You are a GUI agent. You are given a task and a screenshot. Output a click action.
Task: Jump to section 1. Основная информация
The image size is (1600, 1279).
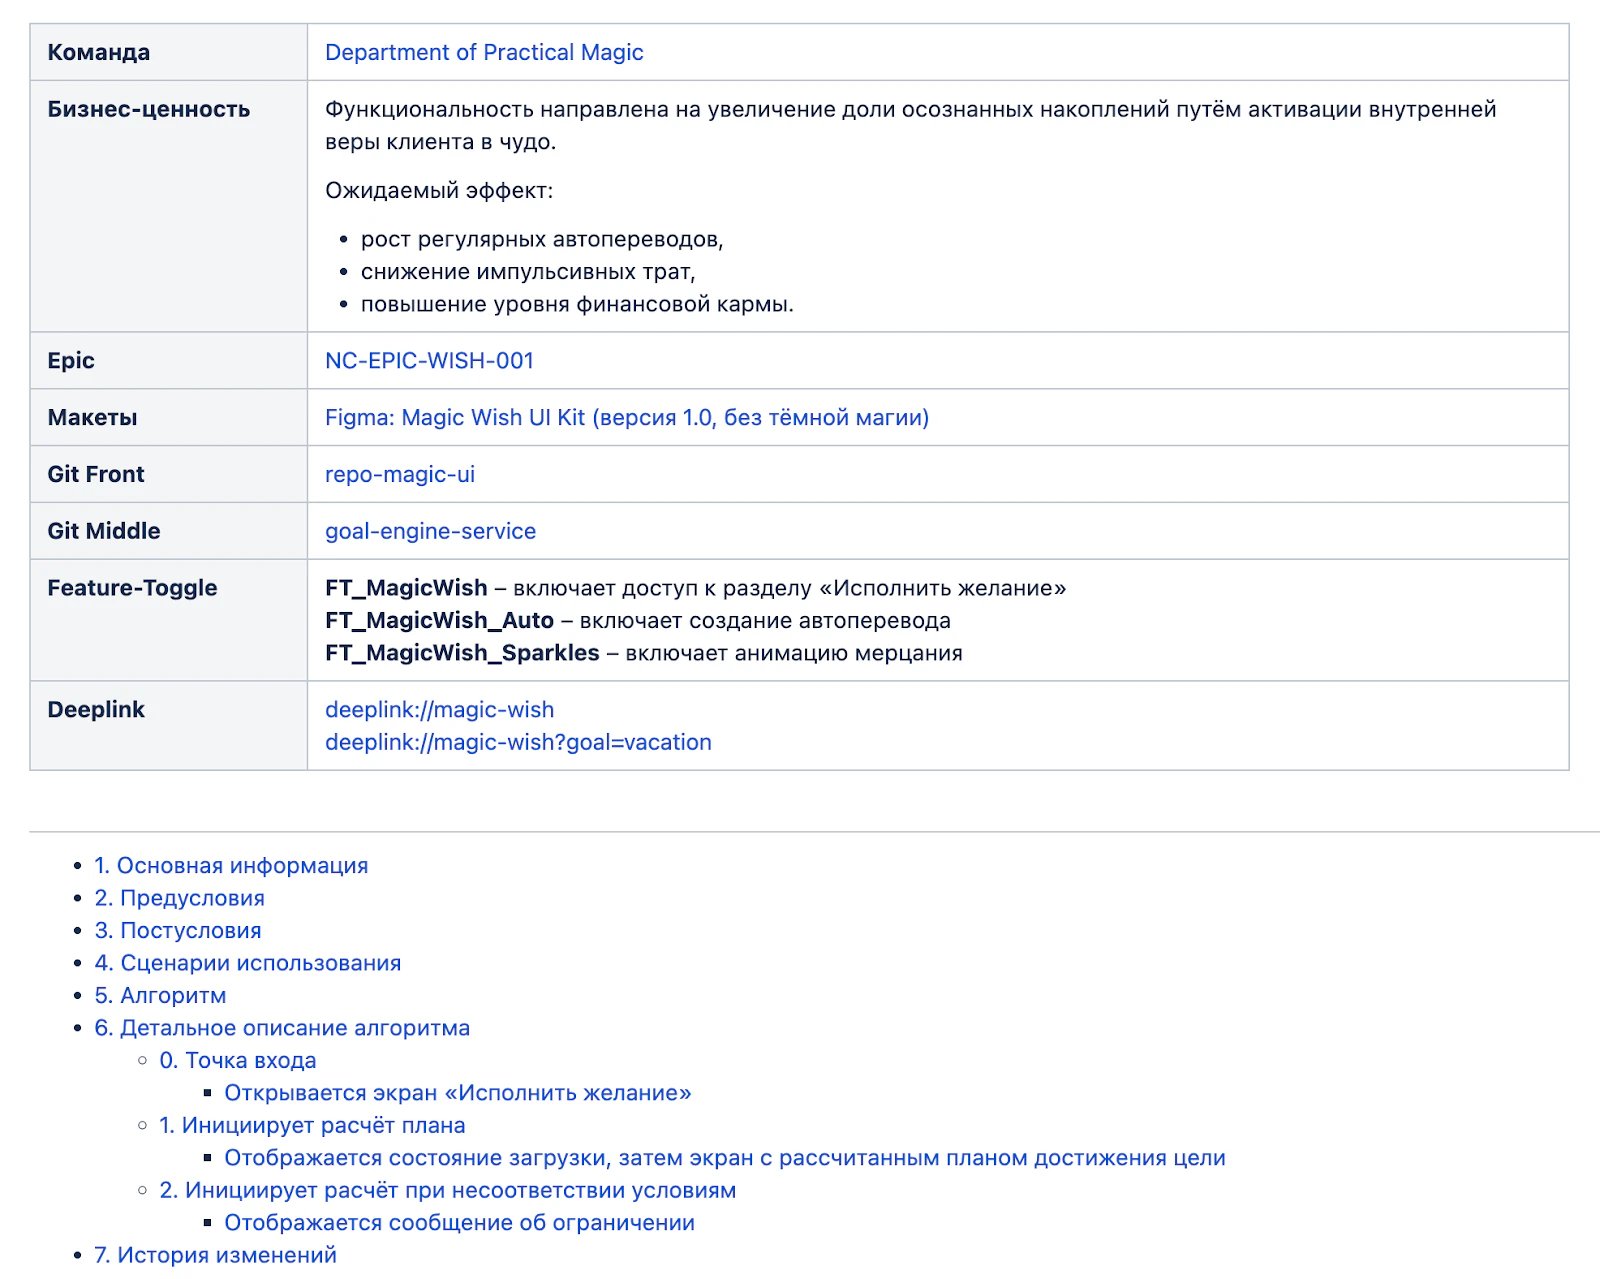[231, 865]
